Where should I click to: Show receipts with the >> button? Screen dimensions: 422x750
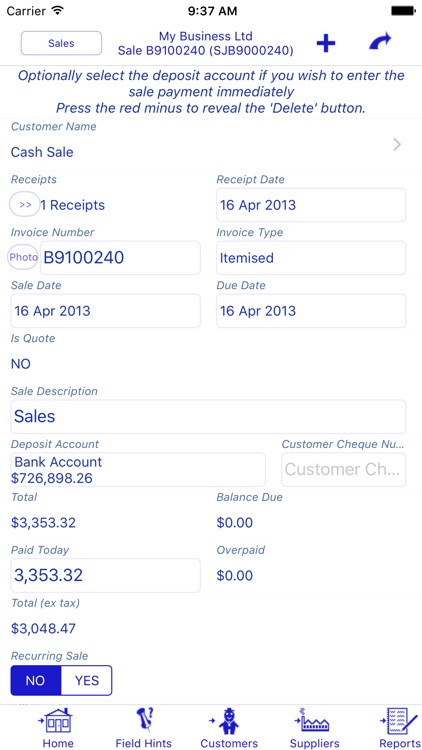(x=24, y=205)
